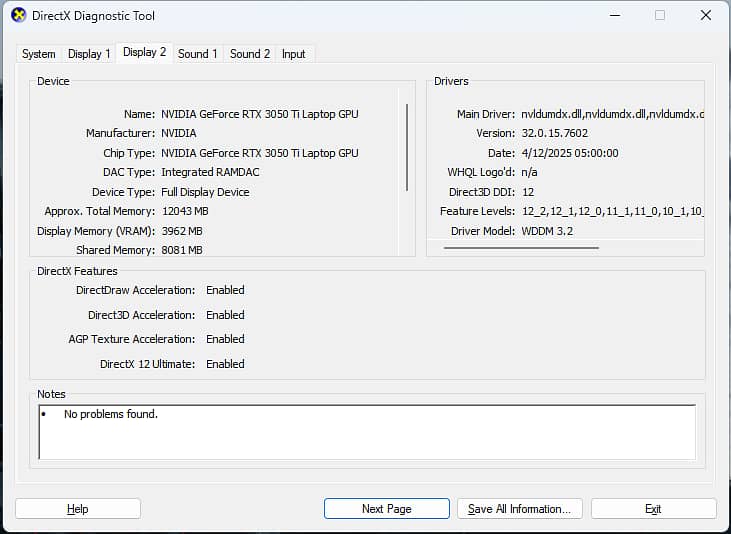Click the WHQL Logo'd value 'n/a'
731x534 pixels.
click(x=529, y=173)
